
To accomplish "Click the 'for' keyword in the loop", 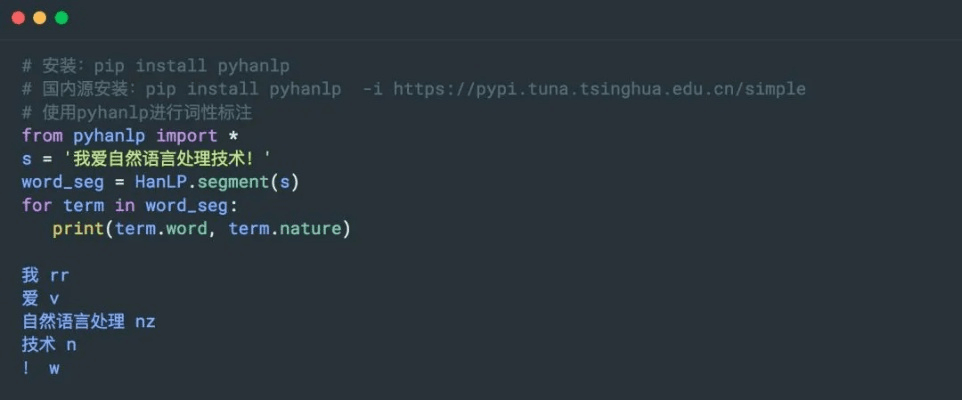I will [x=37, y=205].
